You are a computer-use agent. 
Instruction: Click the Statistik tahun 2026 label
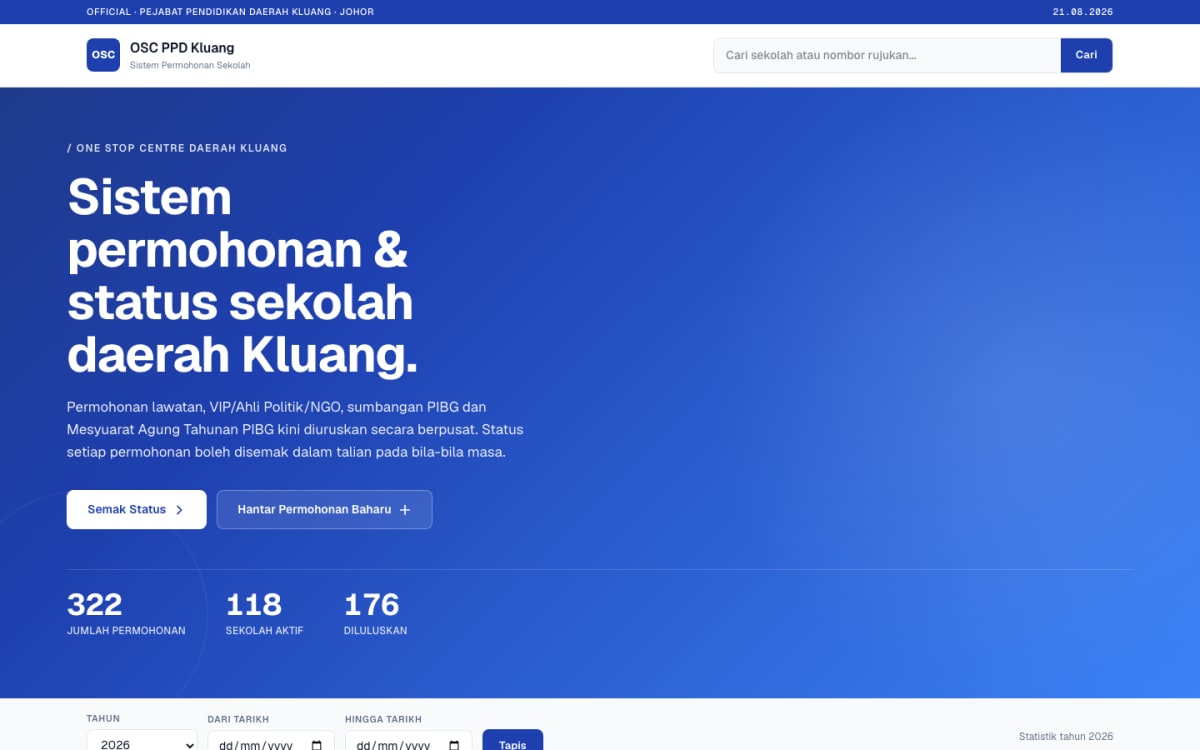click(x=1066, y=736)
